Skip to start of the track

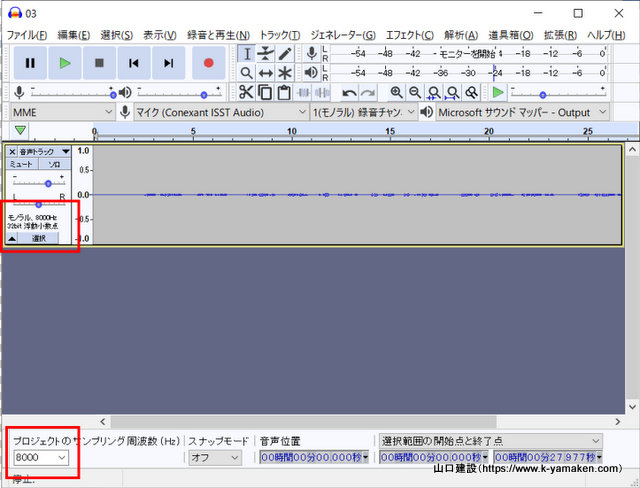coord(134,63)
